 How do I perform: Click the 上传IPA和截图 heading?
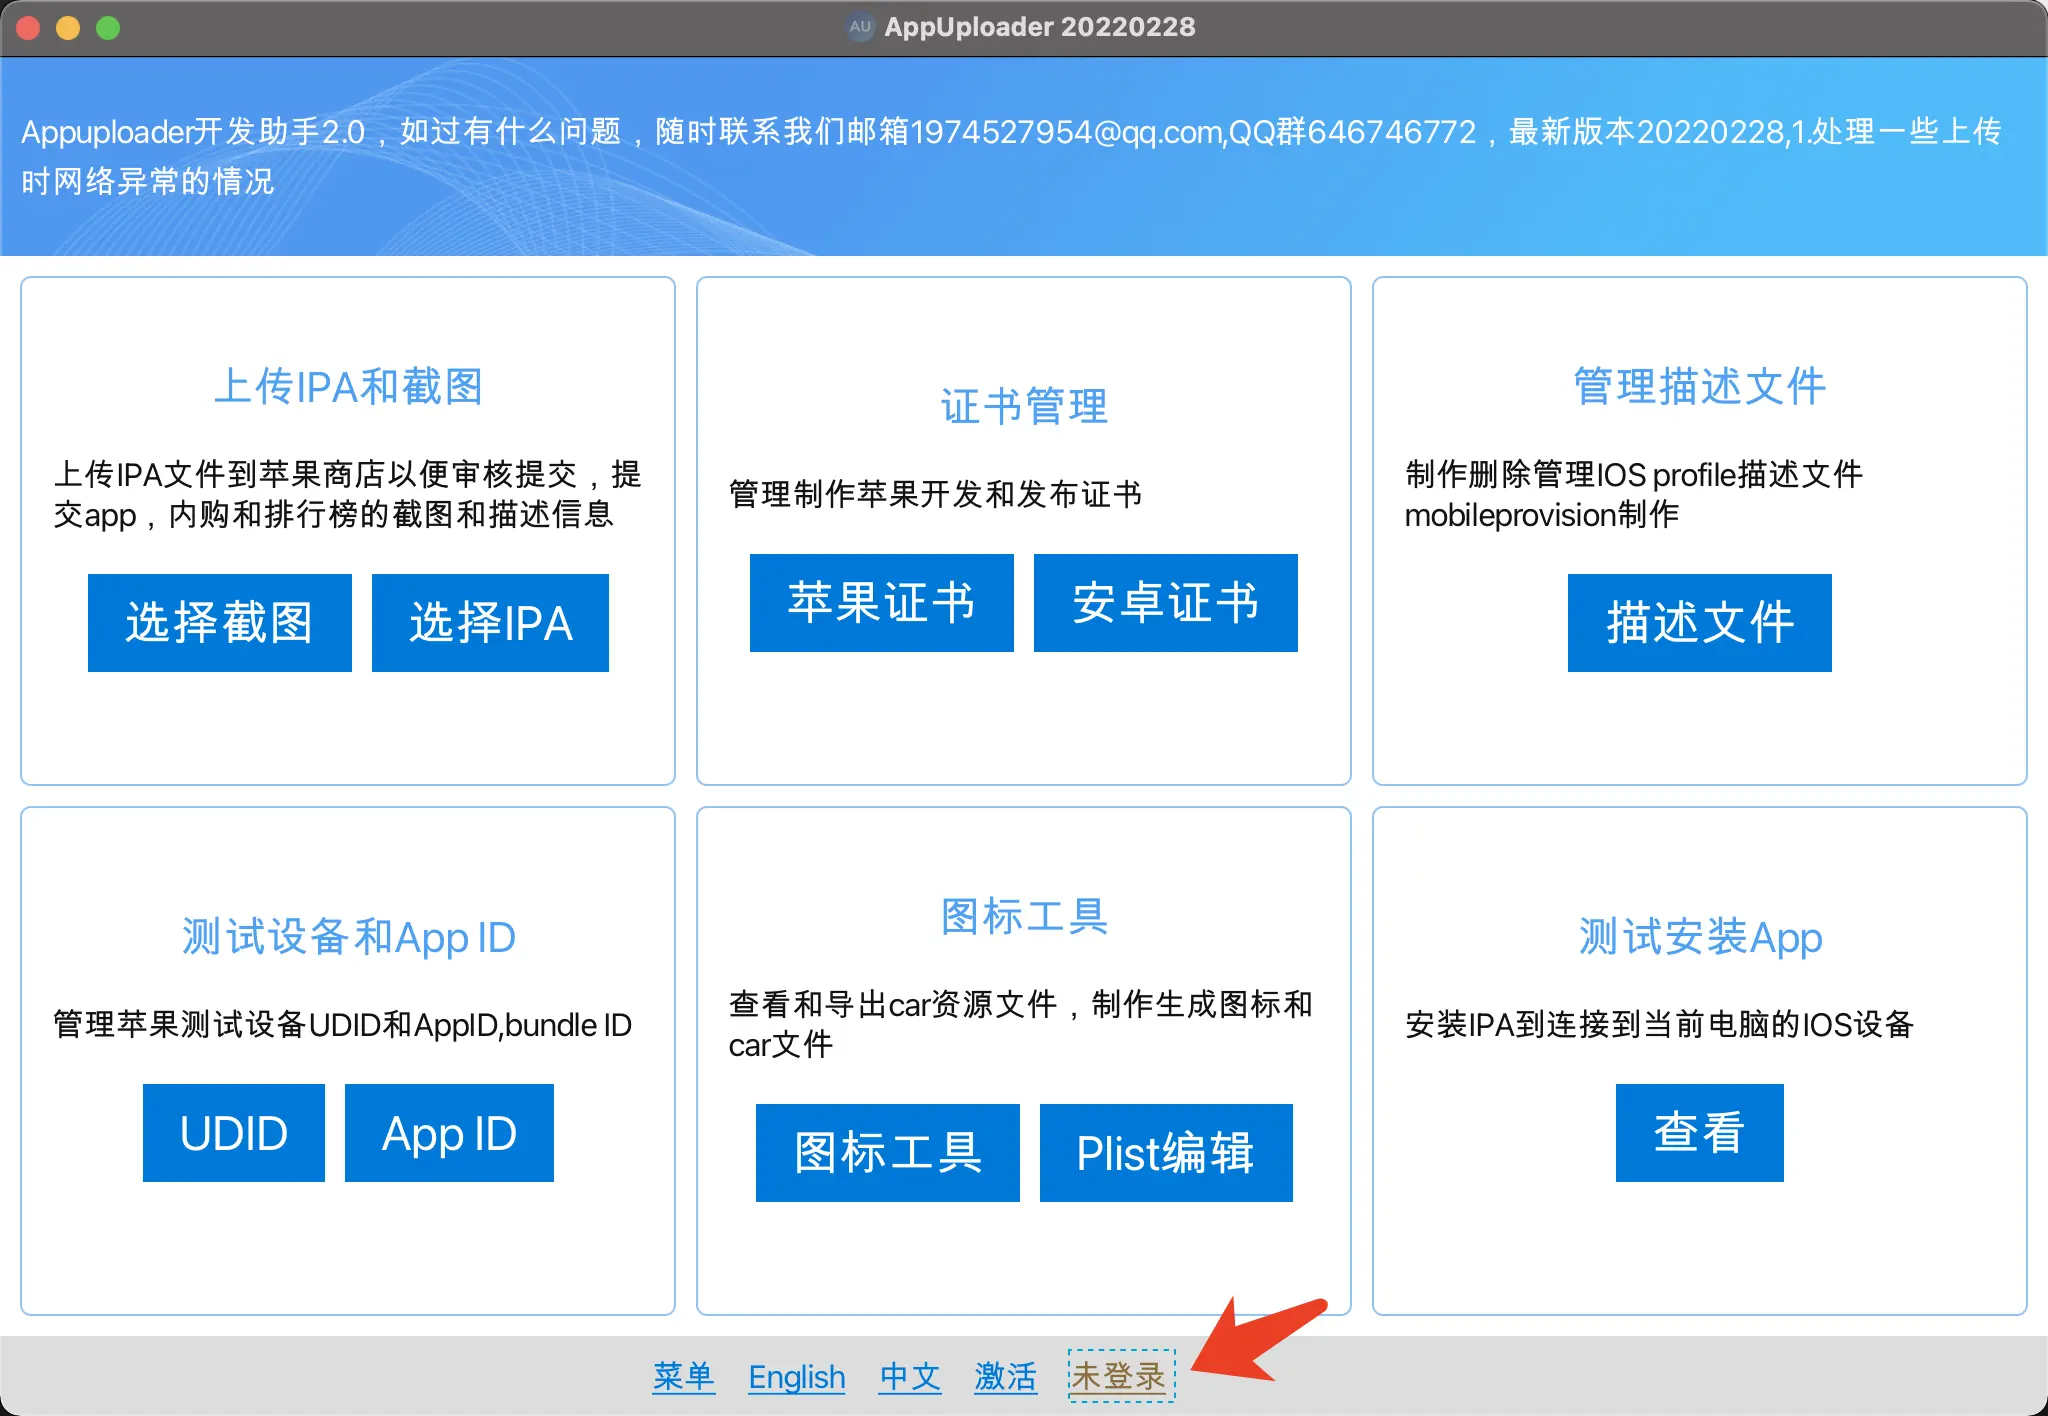tap(348, 386)
